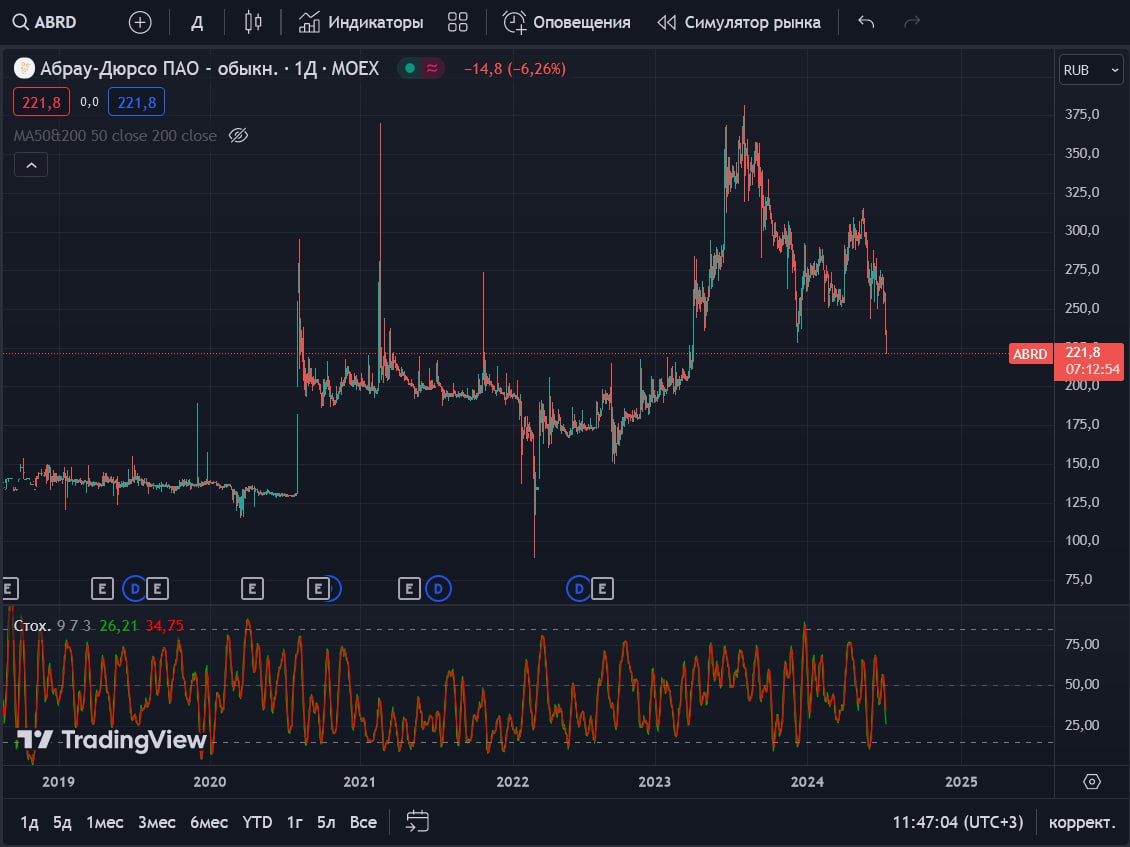Launch the Симулятор рынка replay mode

(x=739, y=22)
